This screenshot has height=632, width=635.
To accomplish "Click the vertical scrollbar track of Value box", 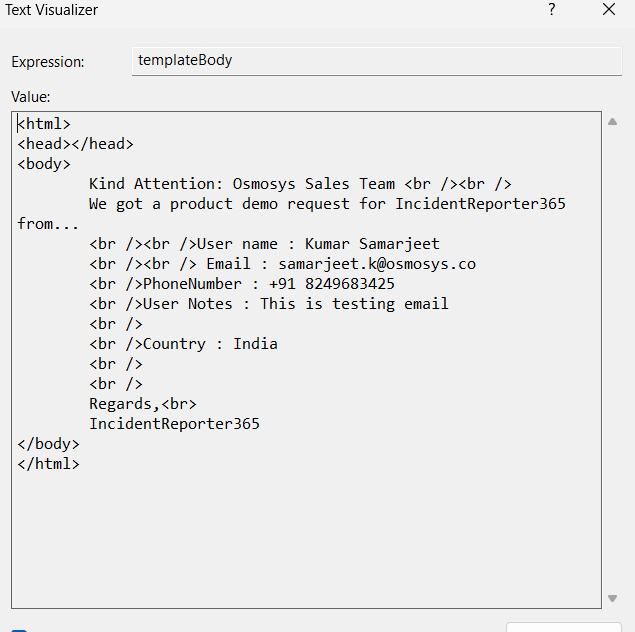I will tap(612, 360).
